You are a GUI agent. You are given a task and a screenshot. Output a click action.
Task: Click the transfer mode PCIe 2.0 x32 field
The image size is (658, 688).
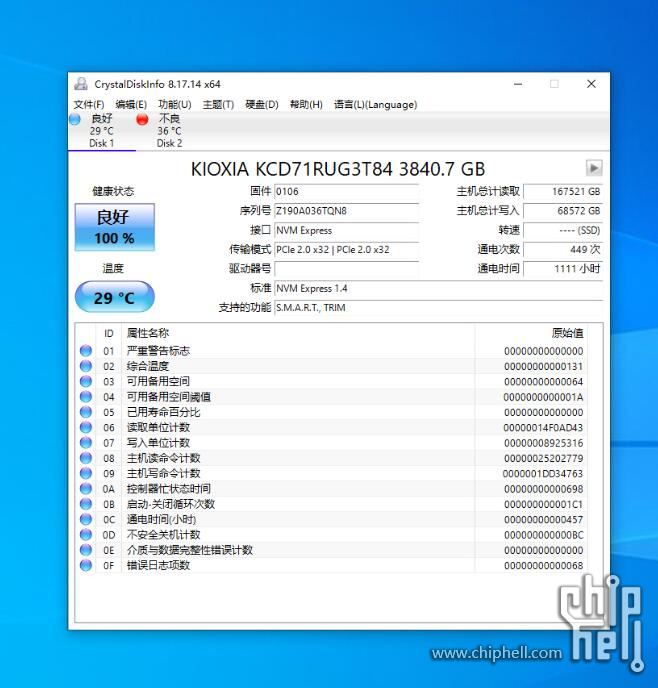[x=346, y=250]
